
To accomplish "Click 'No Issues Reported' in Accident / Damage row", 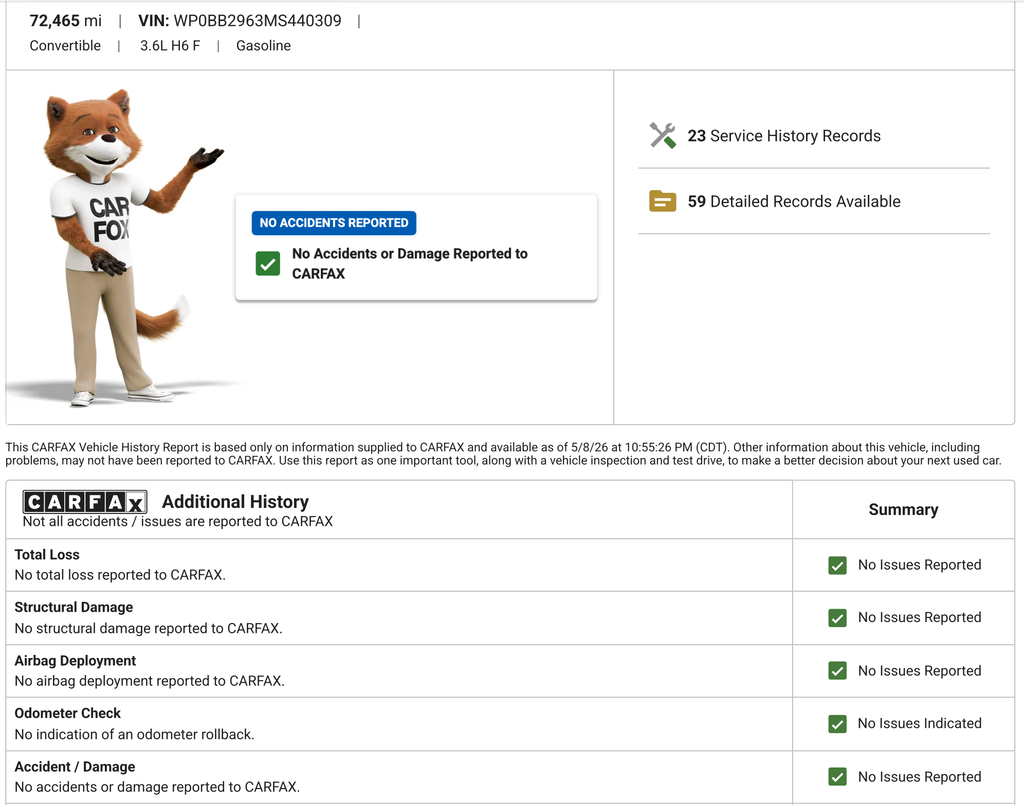I will click(920, 776).
